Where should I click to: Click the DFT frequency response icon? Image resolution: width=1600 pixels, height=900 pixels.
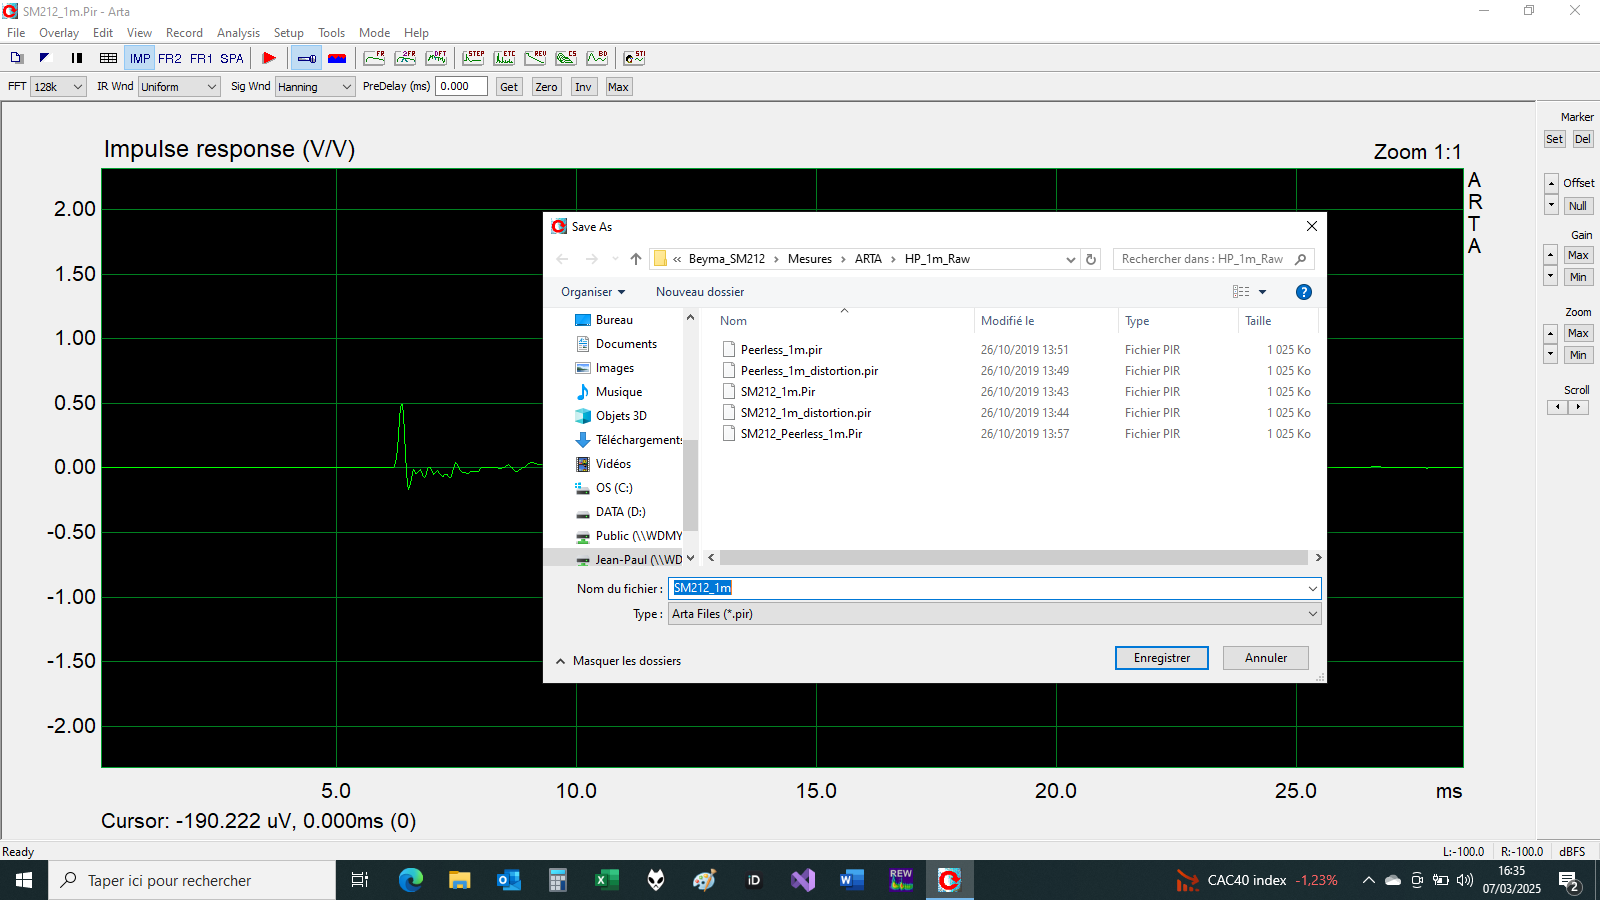pos(436,58)
